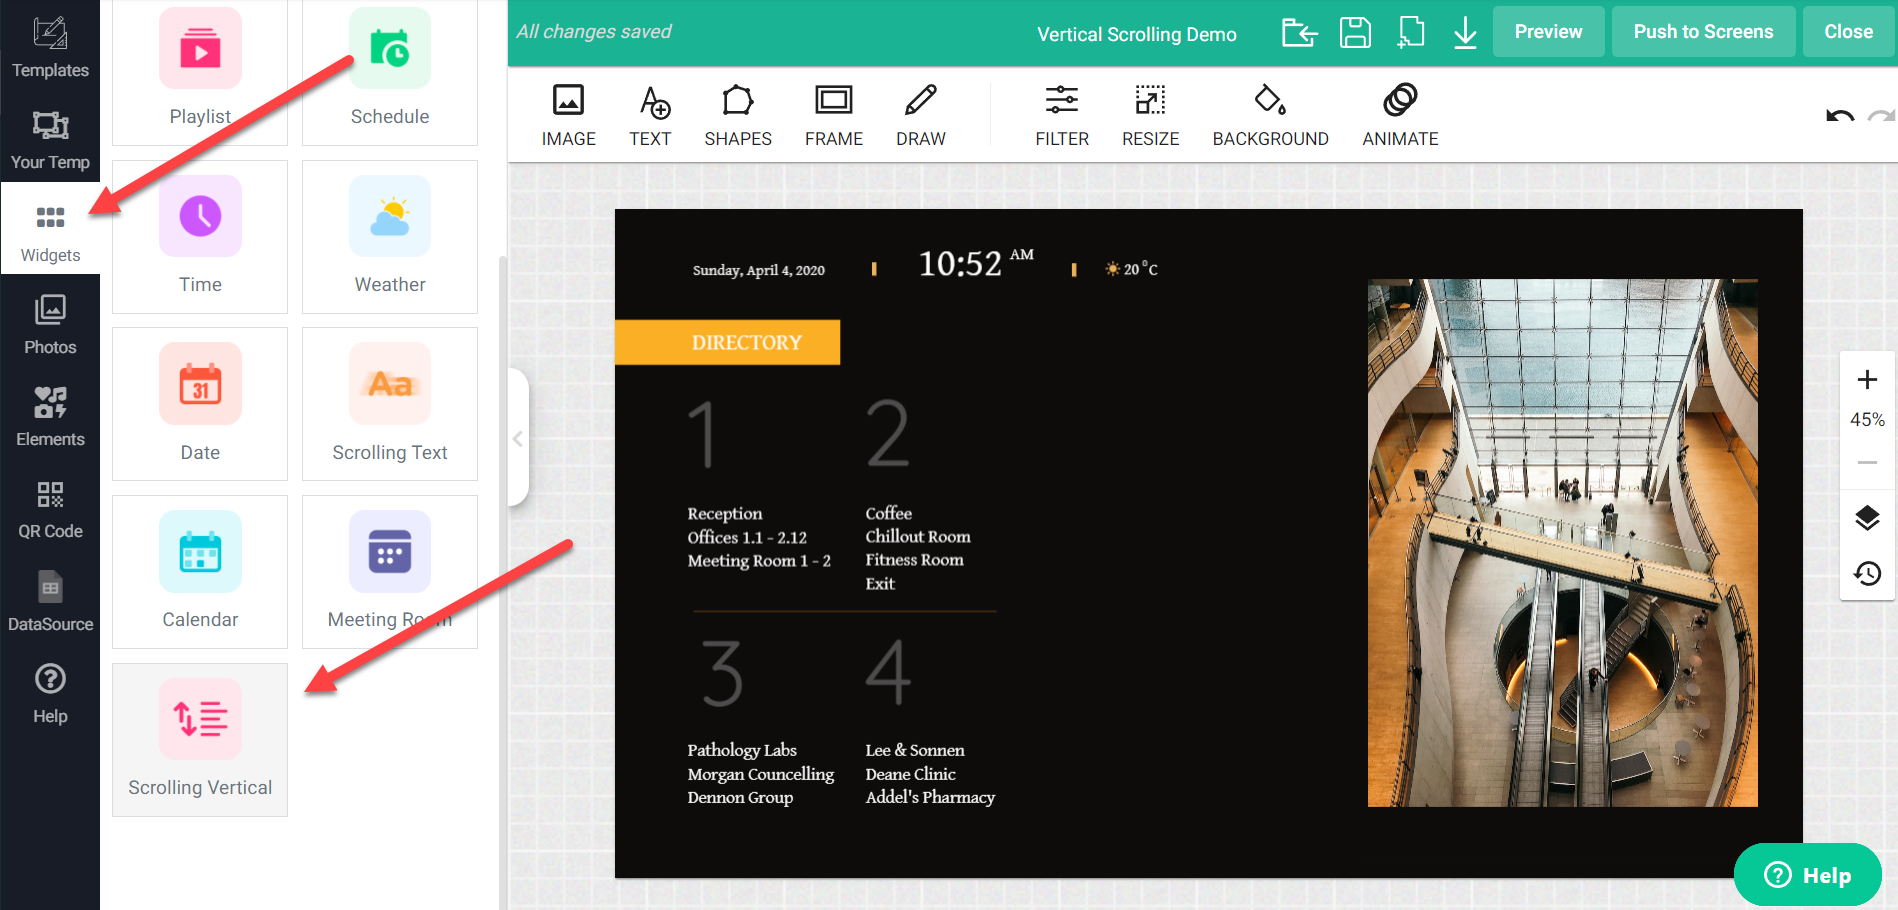Choose the Scrolling Text widget

point(389,404)
